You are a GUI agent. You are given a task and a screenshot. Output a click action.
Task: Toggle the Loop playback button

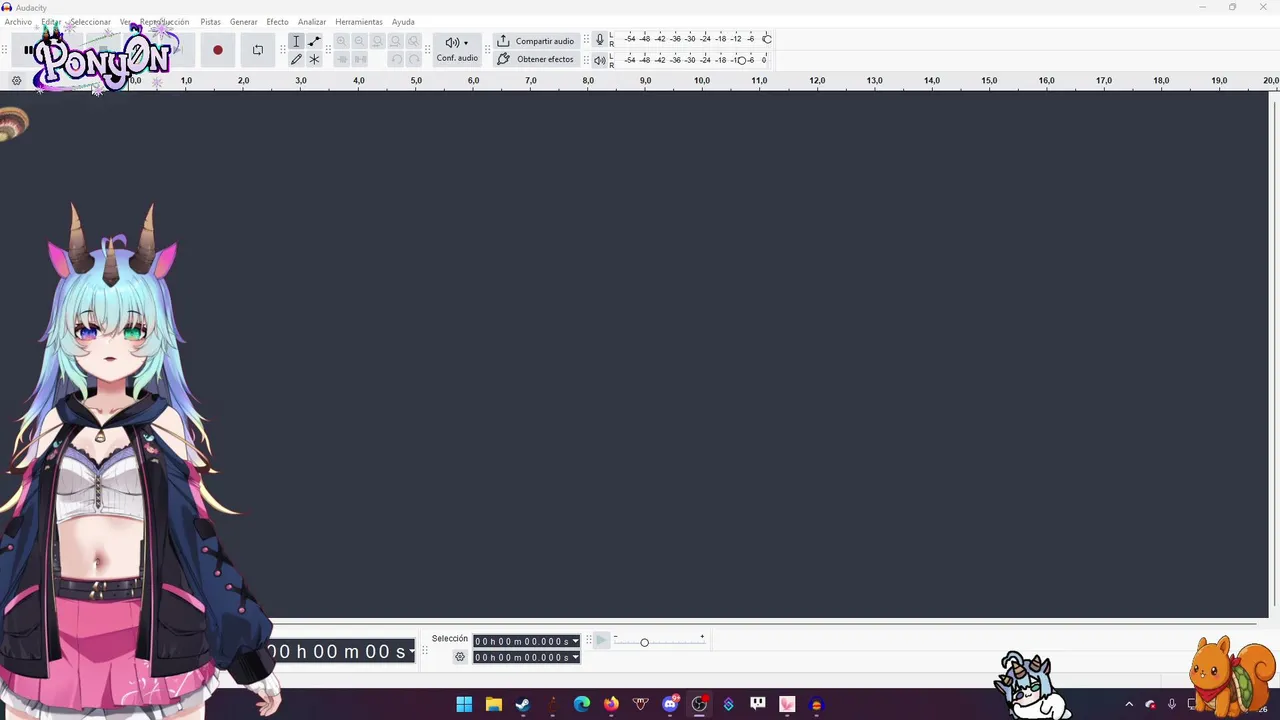pos(258,50)
